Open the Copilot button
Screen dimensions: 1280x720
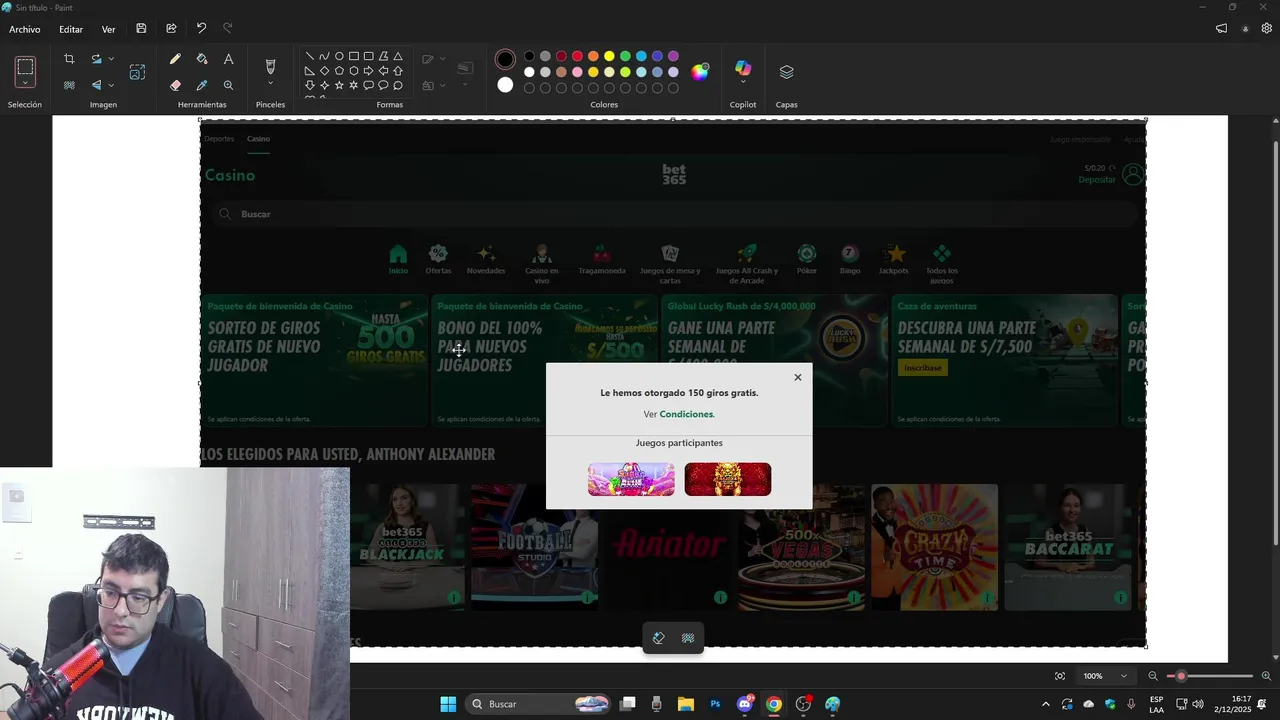coord(743,68)
